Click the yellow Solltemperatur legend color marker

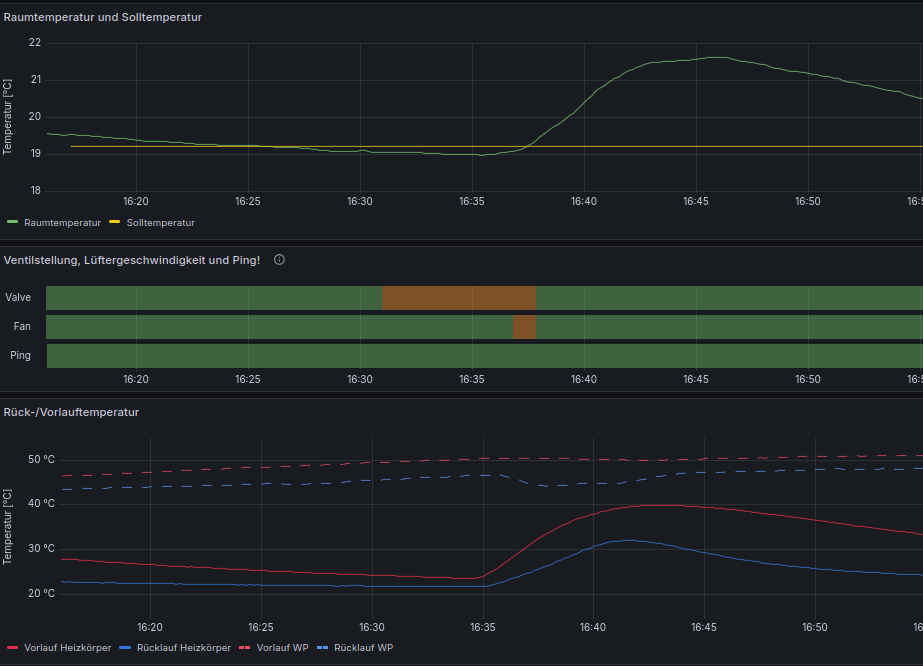114,223
